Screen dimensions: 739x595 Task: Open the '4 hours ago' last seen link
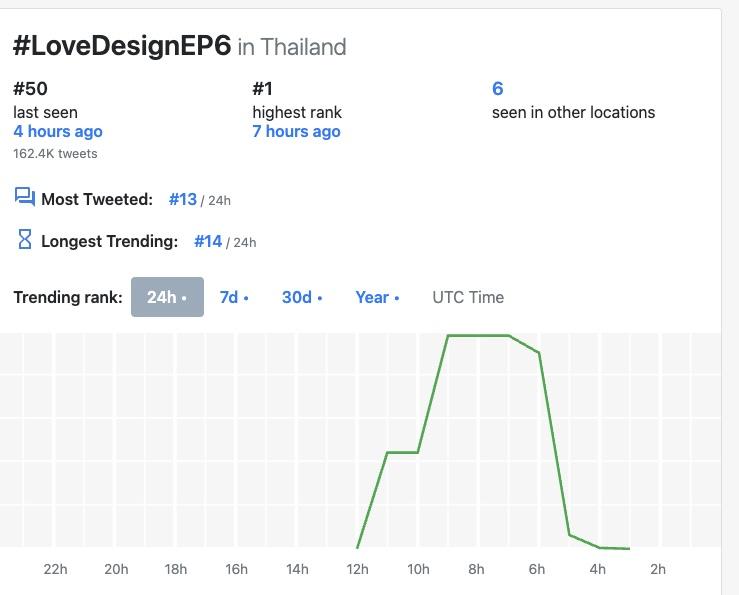pyautogui.click(x=58, y=132)
